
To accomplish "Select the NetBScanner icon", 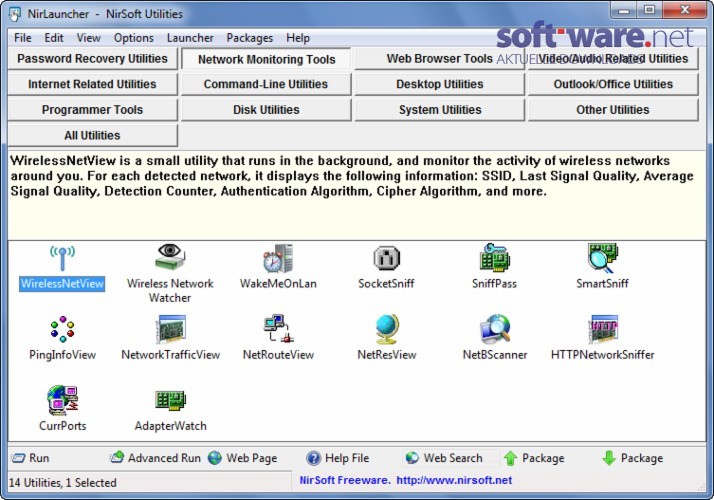I will pos(495,329).
